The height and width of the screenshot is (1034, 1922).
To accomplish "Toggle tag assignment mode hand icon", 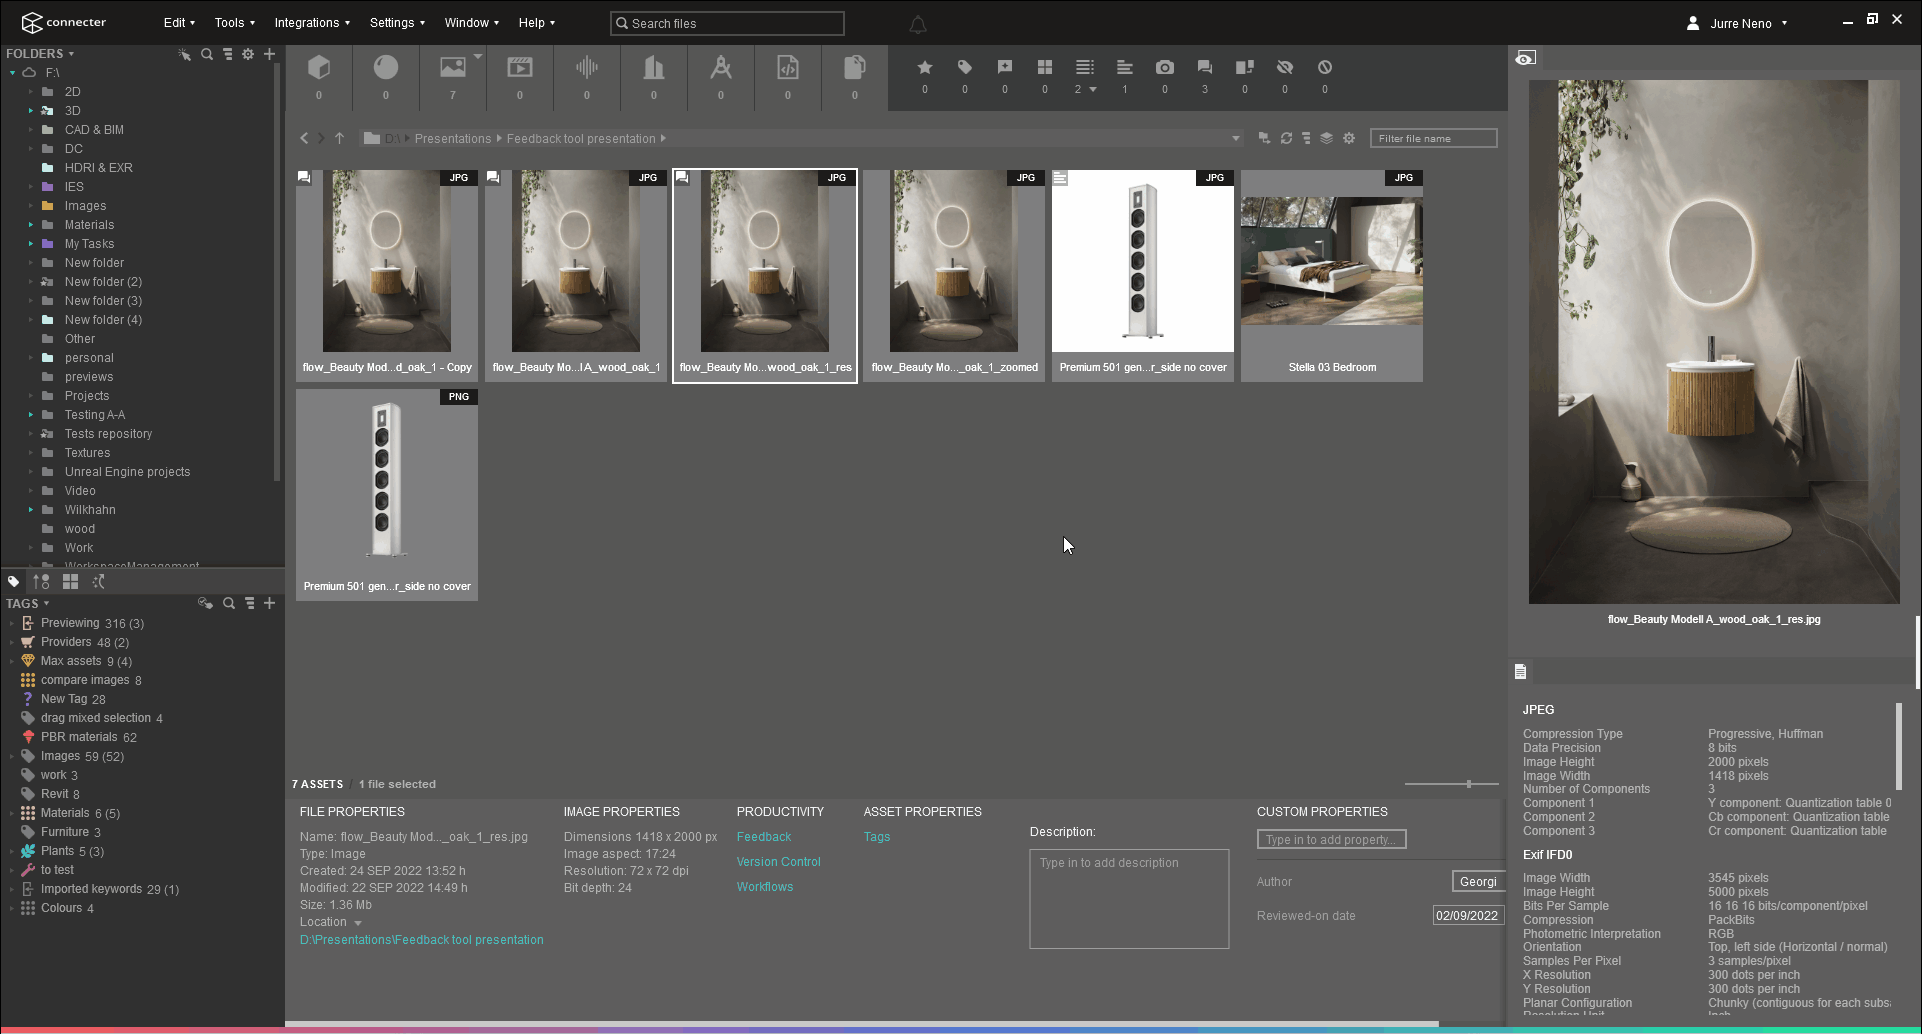I will click(205, 603).
